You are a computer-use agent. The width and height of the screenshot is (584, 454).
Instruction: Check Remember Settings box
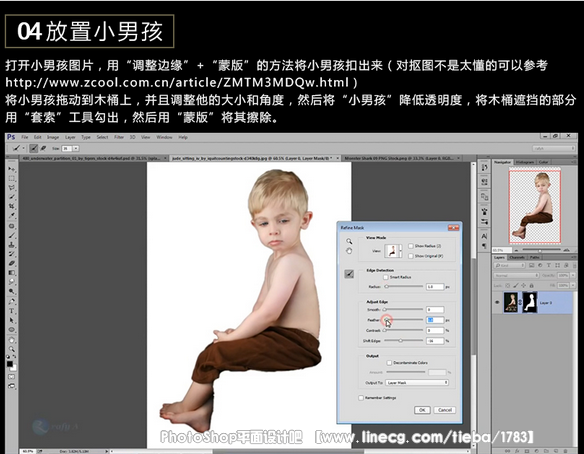[361, 398]
